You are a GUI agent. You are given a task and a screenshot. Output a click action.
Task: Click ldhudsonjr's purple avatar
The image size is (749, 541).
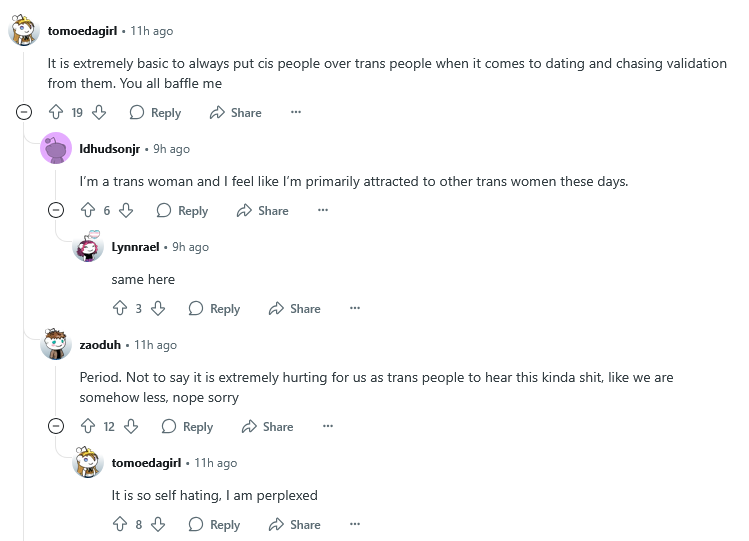tap(56, 149)
